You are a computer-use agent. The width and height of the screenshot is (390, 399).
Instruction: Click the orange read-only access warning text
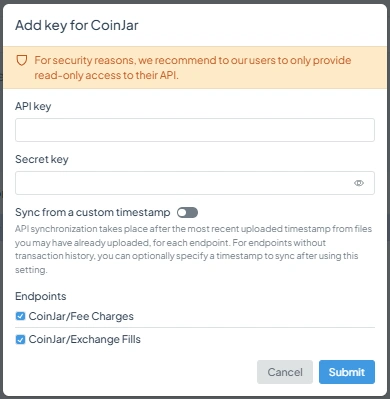pyautogui.click(x=193, y=68)
